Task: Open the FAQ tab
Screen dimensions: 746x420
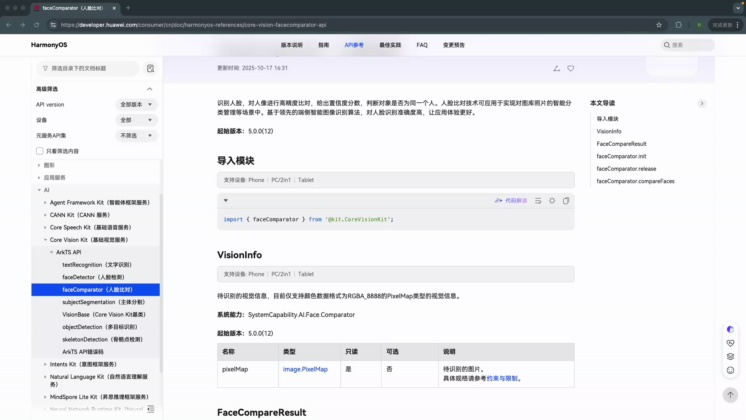Action: coord(422,45)
